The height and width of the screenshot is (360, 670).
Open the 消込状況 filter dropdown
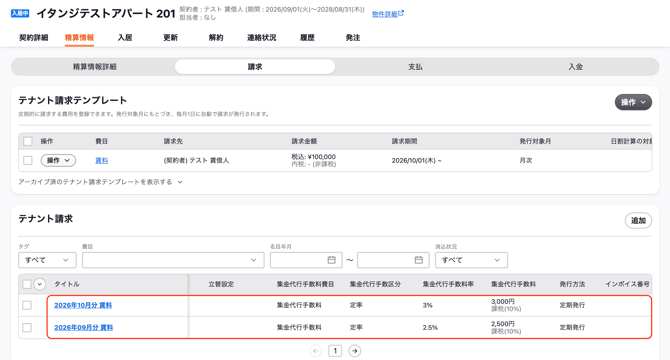471,260
